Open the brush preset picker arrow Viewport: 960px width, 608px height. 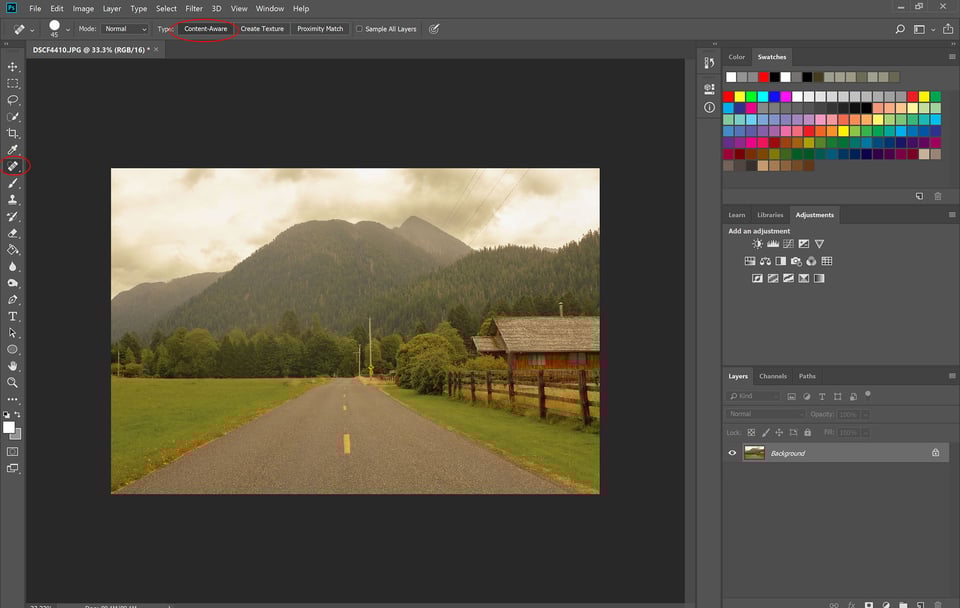pyautogui.click(x=67, y=29)
